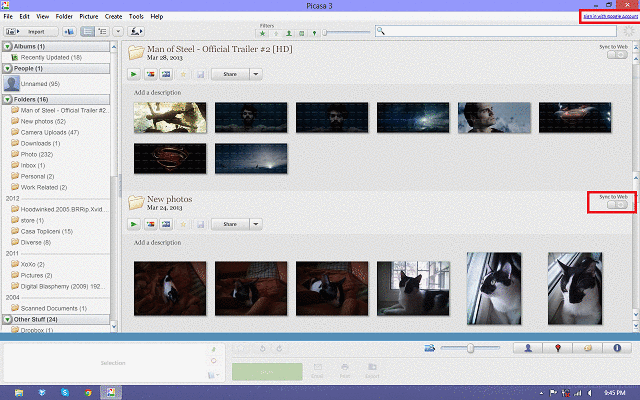Create movie presentation for New photos folder
The height and width of the screenshot is (400, 640).
click(x=166, y=224)
